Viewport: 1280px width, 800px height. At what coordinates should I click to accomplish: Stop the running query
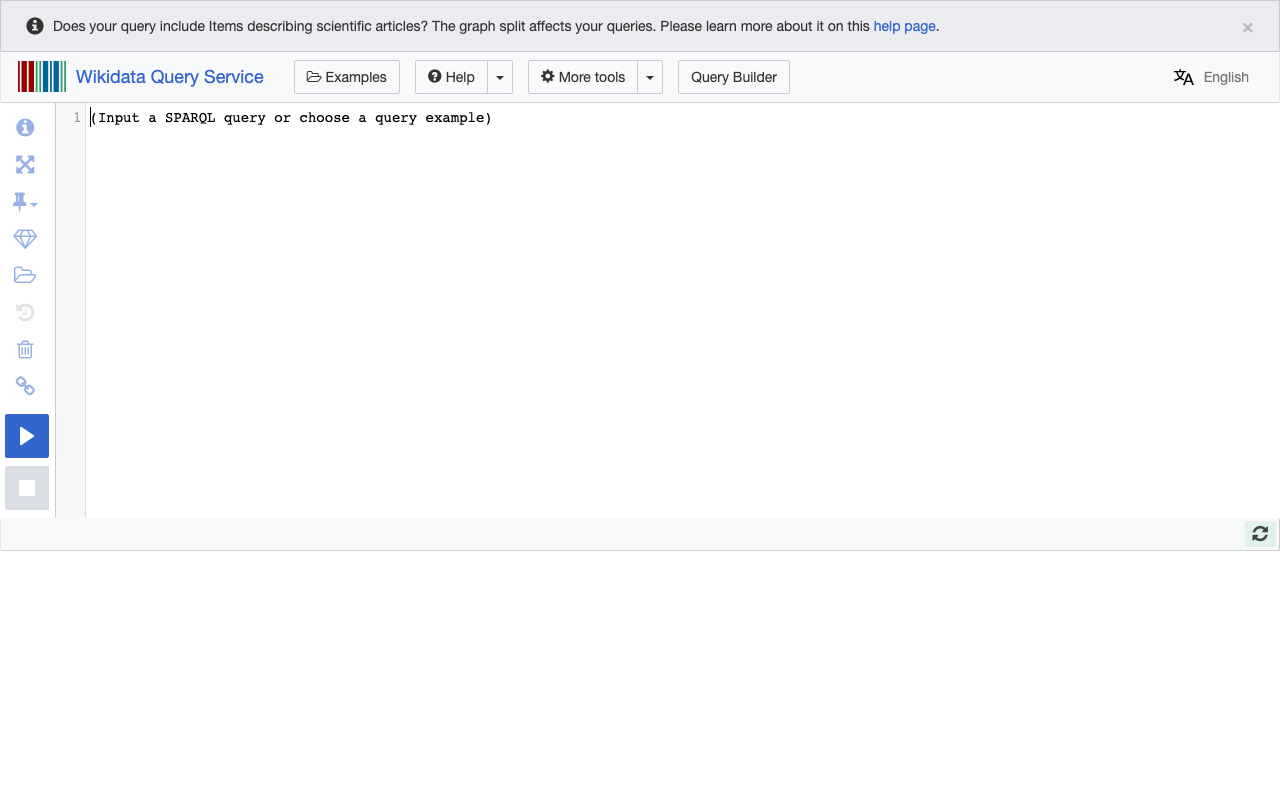point(27,487)
